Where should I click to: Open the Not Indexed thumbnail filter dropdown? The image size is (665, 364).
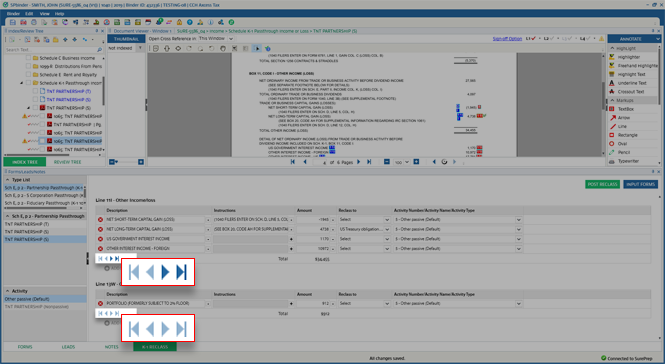pyautogui.click(x=140, y=48)
